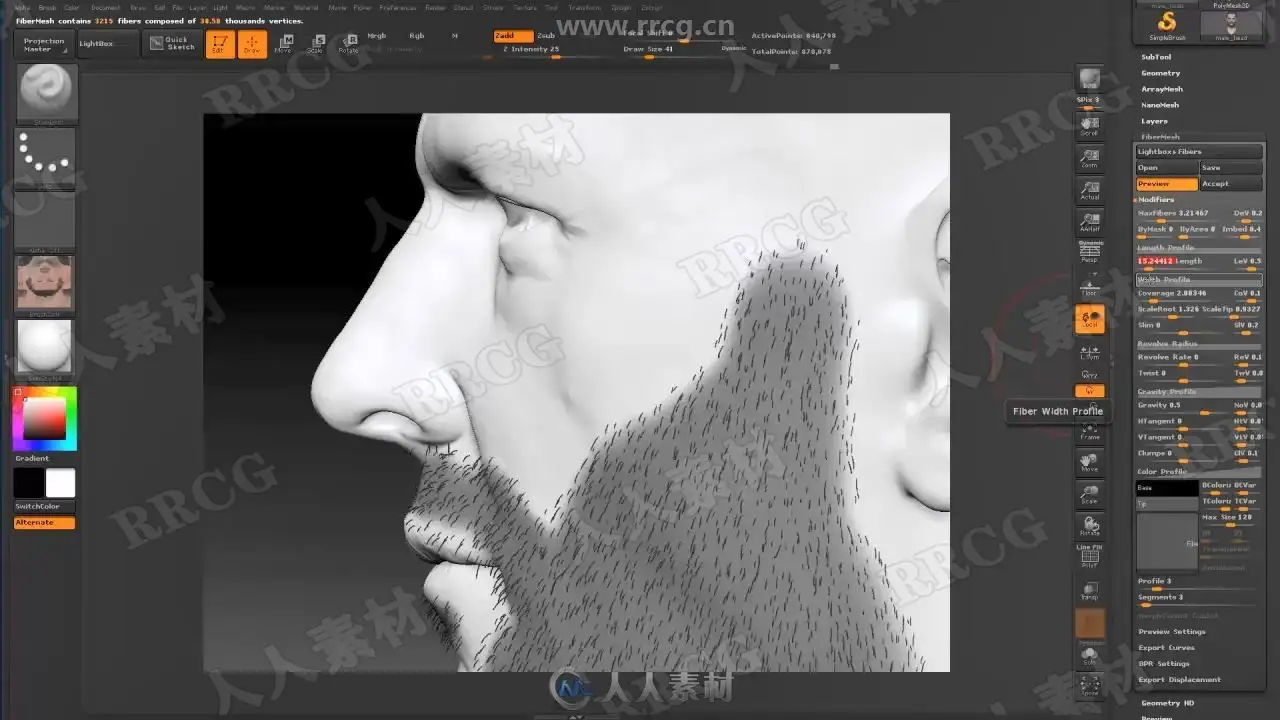Image resolution: width=1280 pixels, height=720 pixels.
Task: Select the black secondary color swatch
Action: [29, 483]
